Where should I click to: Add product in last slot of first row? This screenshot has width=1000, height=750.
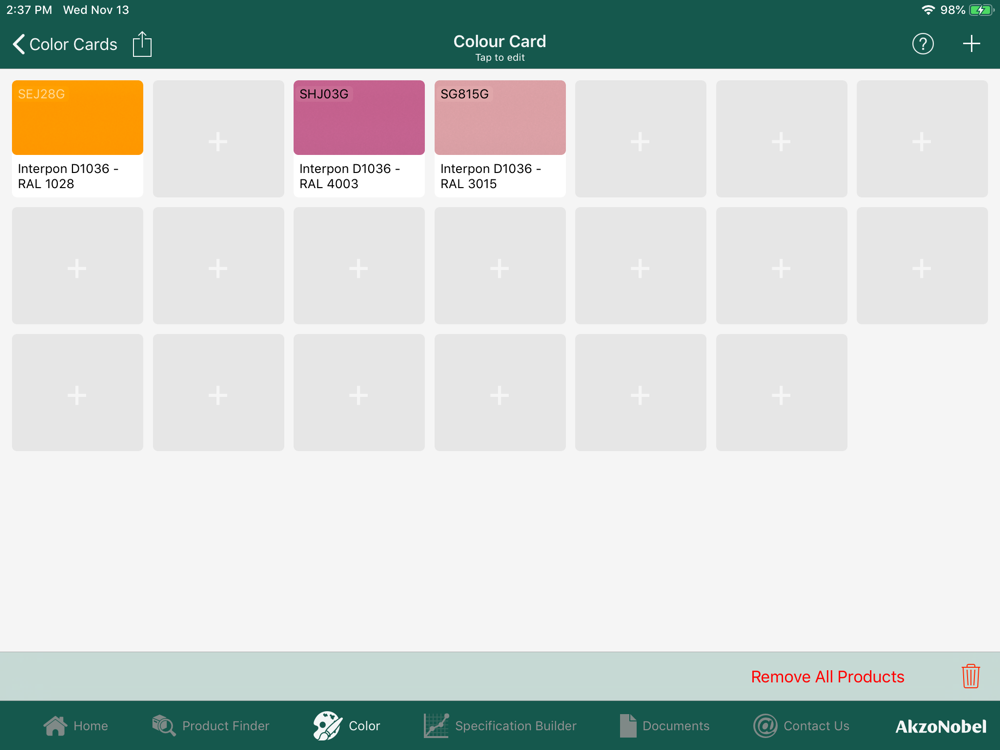tap(922, 138)
